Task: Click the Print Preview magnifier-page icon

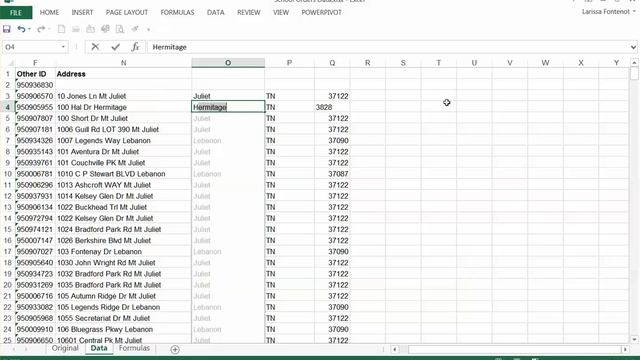Action: tap(120, 29)
